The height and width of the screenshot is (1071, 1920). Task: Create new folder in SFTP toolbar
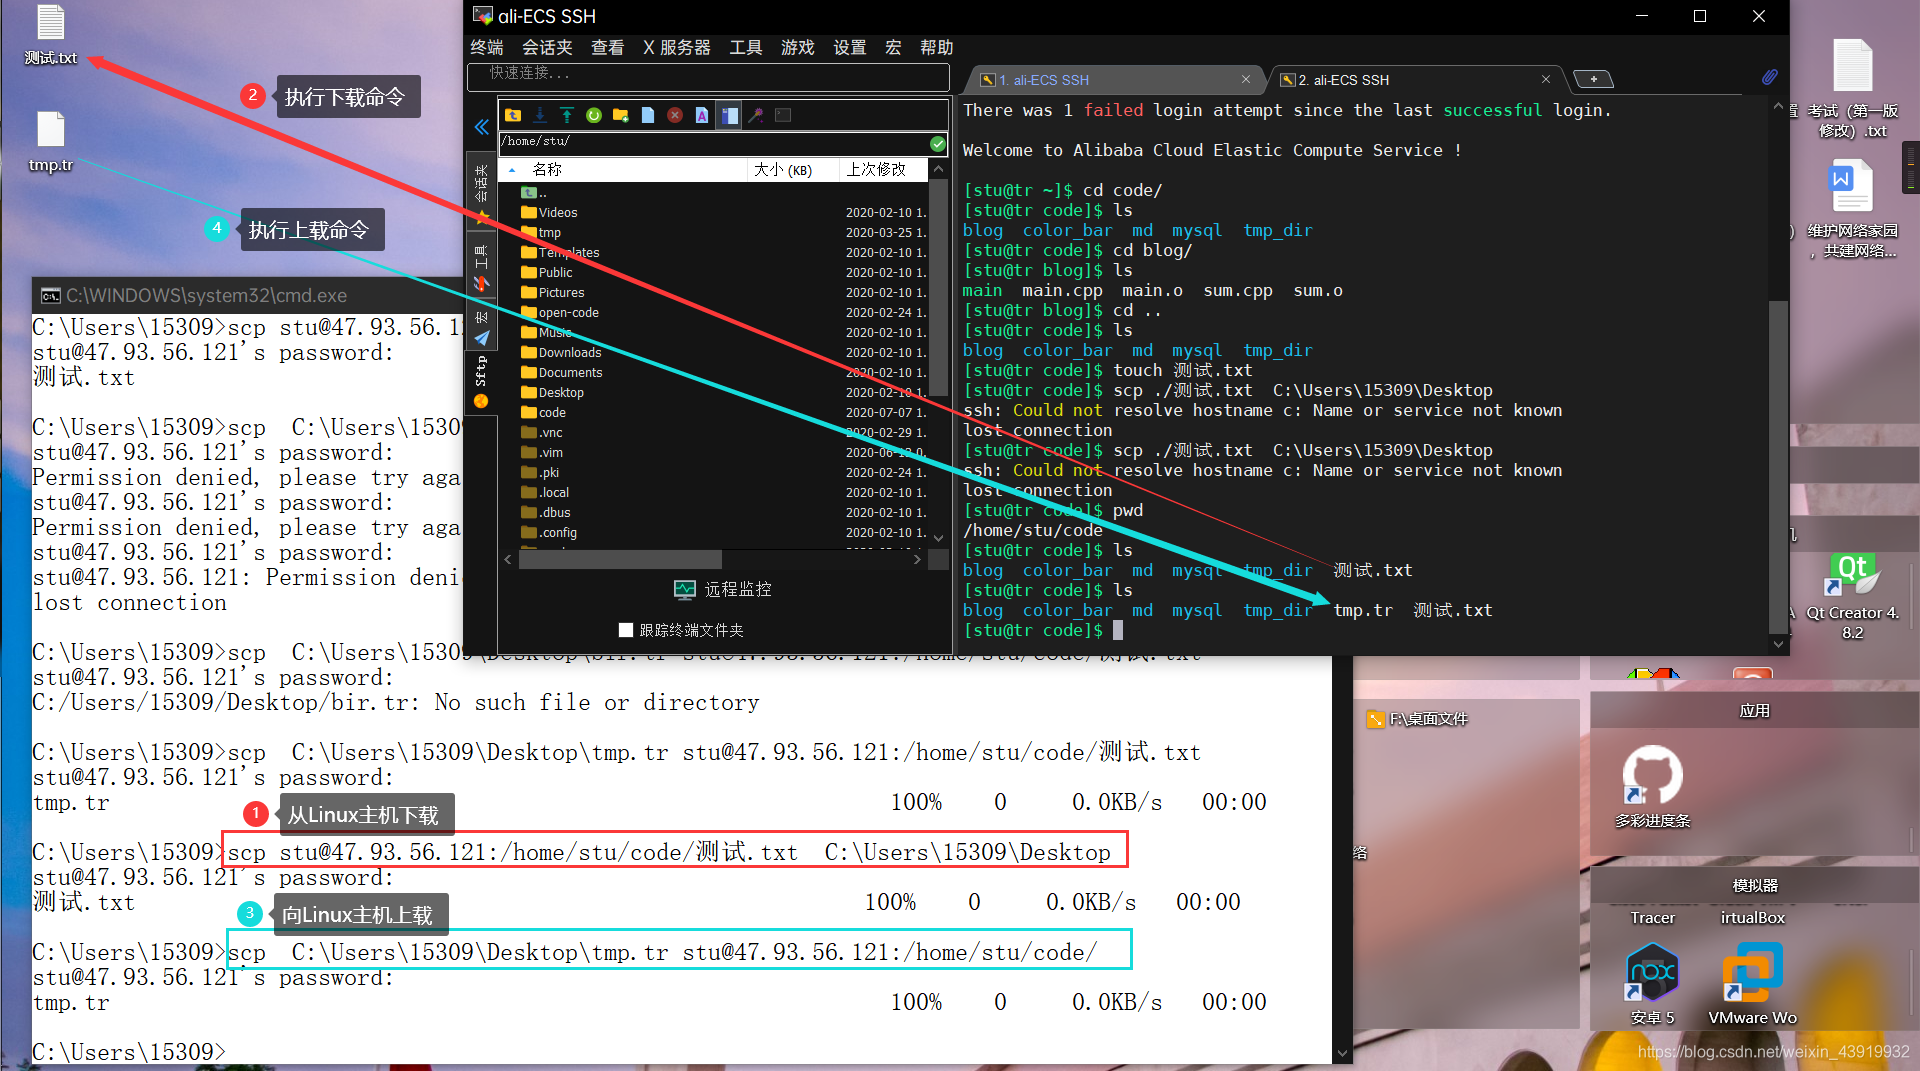(621, 115)
